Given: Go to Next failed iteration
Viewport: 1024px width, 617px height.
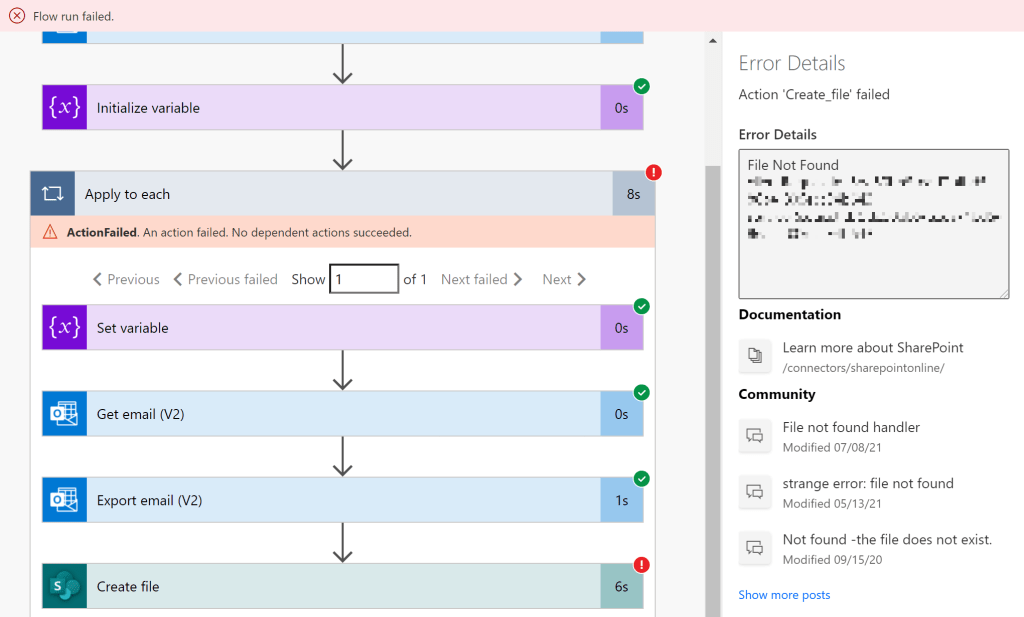Looking at the screenshot, I should [x=481, y=280].
